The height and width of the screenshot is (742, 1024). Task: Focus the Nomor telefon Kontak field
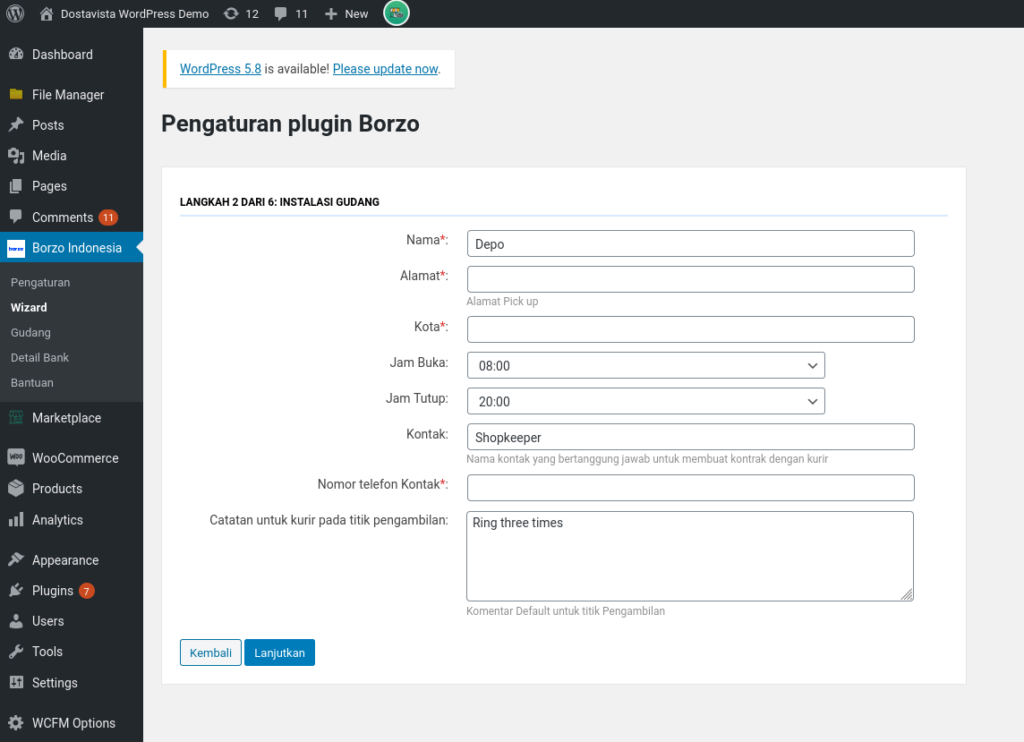[690, 487]
